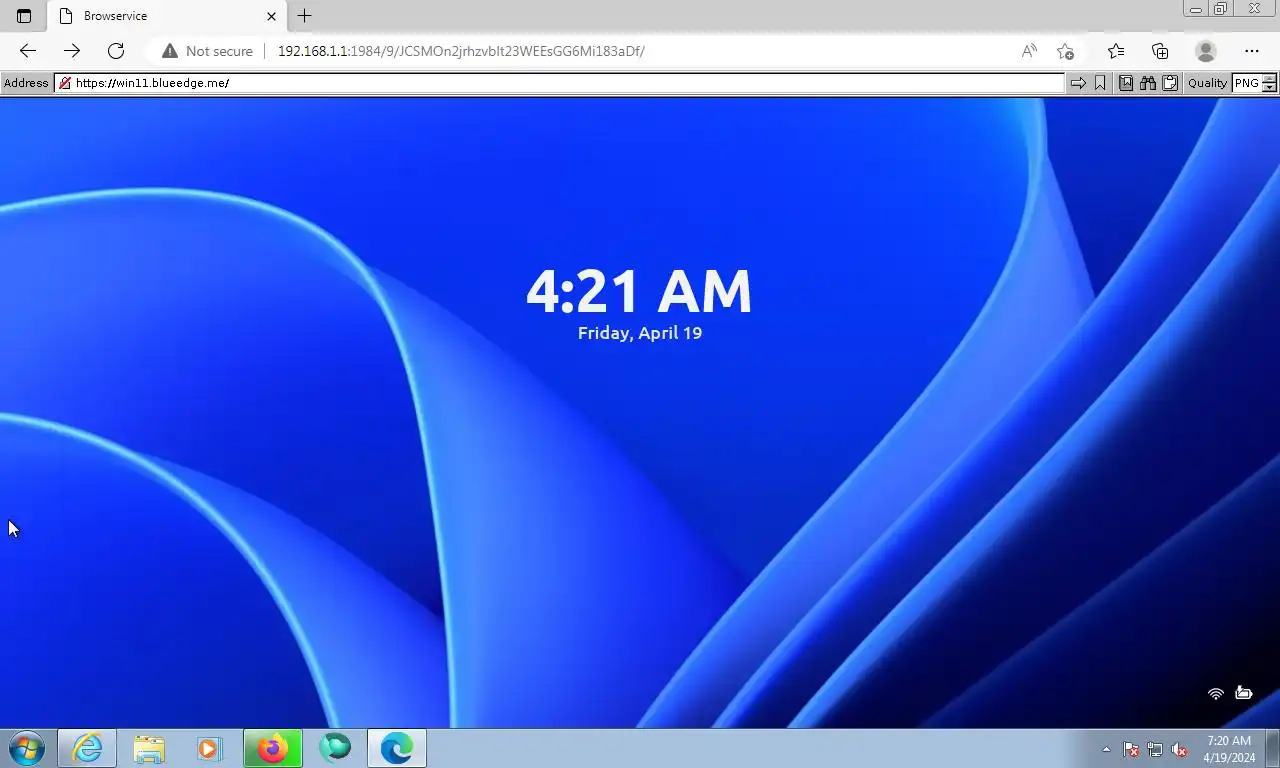Open the green sphere app in taskbar
The width and height of the screenshot is (1280, 768).
335,748
